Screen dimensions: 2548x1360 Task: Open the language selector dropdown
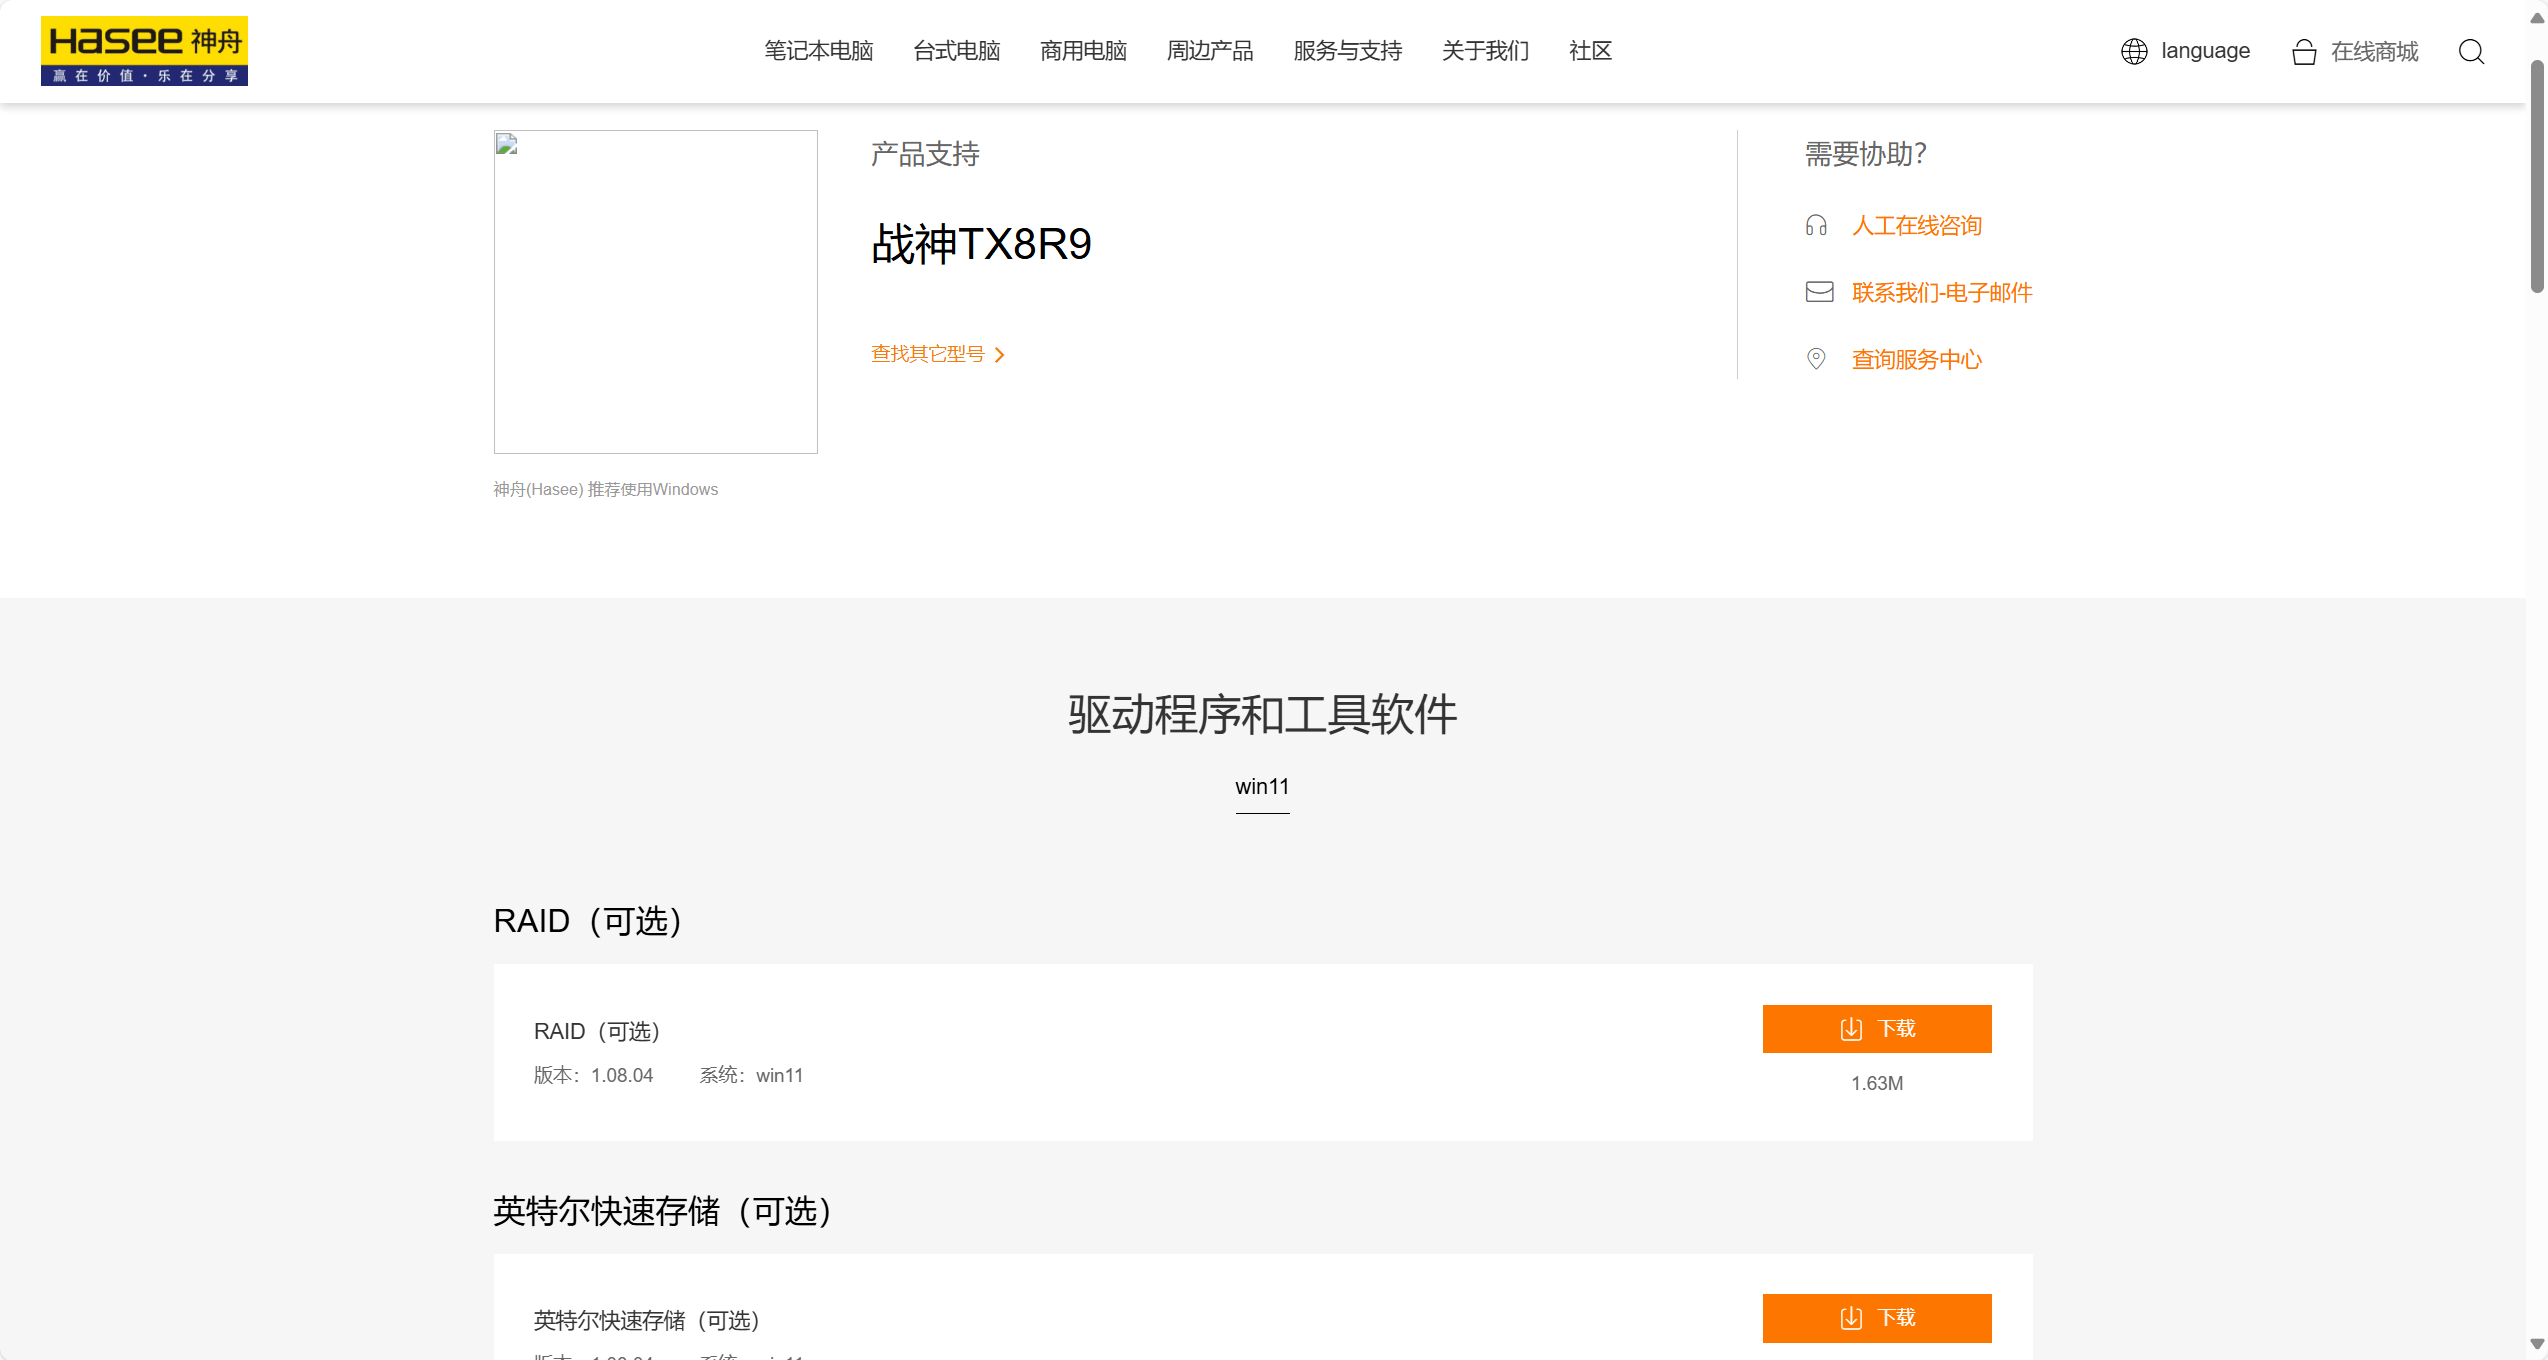[x=2204, y=51]
